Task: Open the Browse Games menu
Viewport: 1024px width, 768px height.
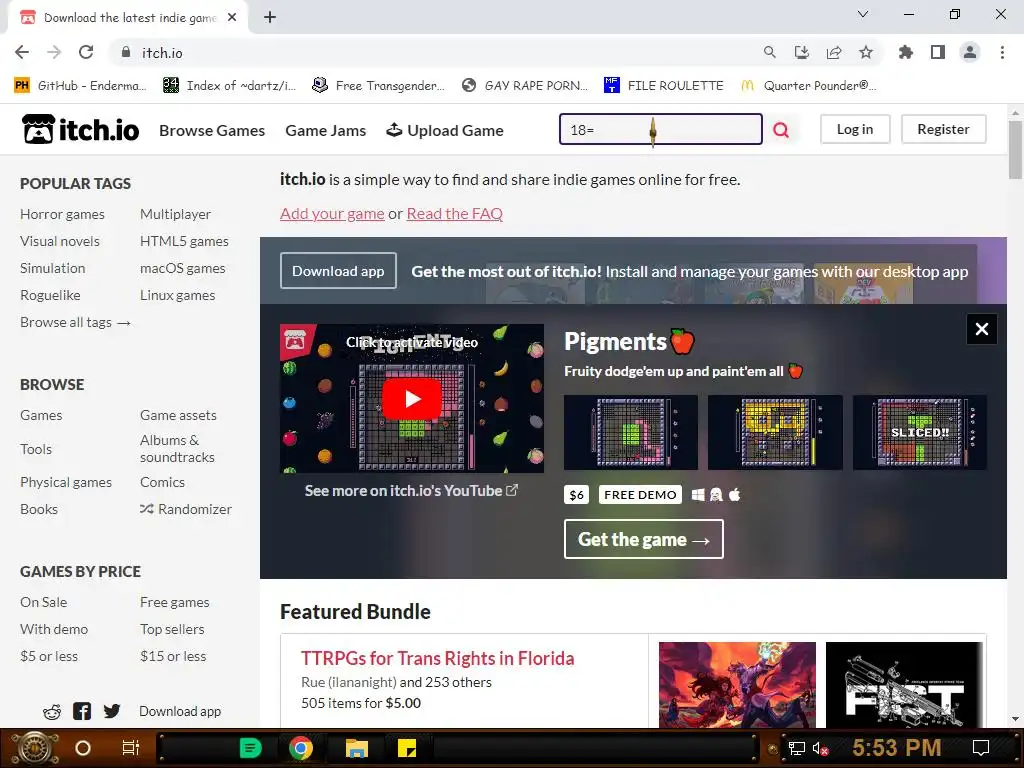Action: point(212,131)
